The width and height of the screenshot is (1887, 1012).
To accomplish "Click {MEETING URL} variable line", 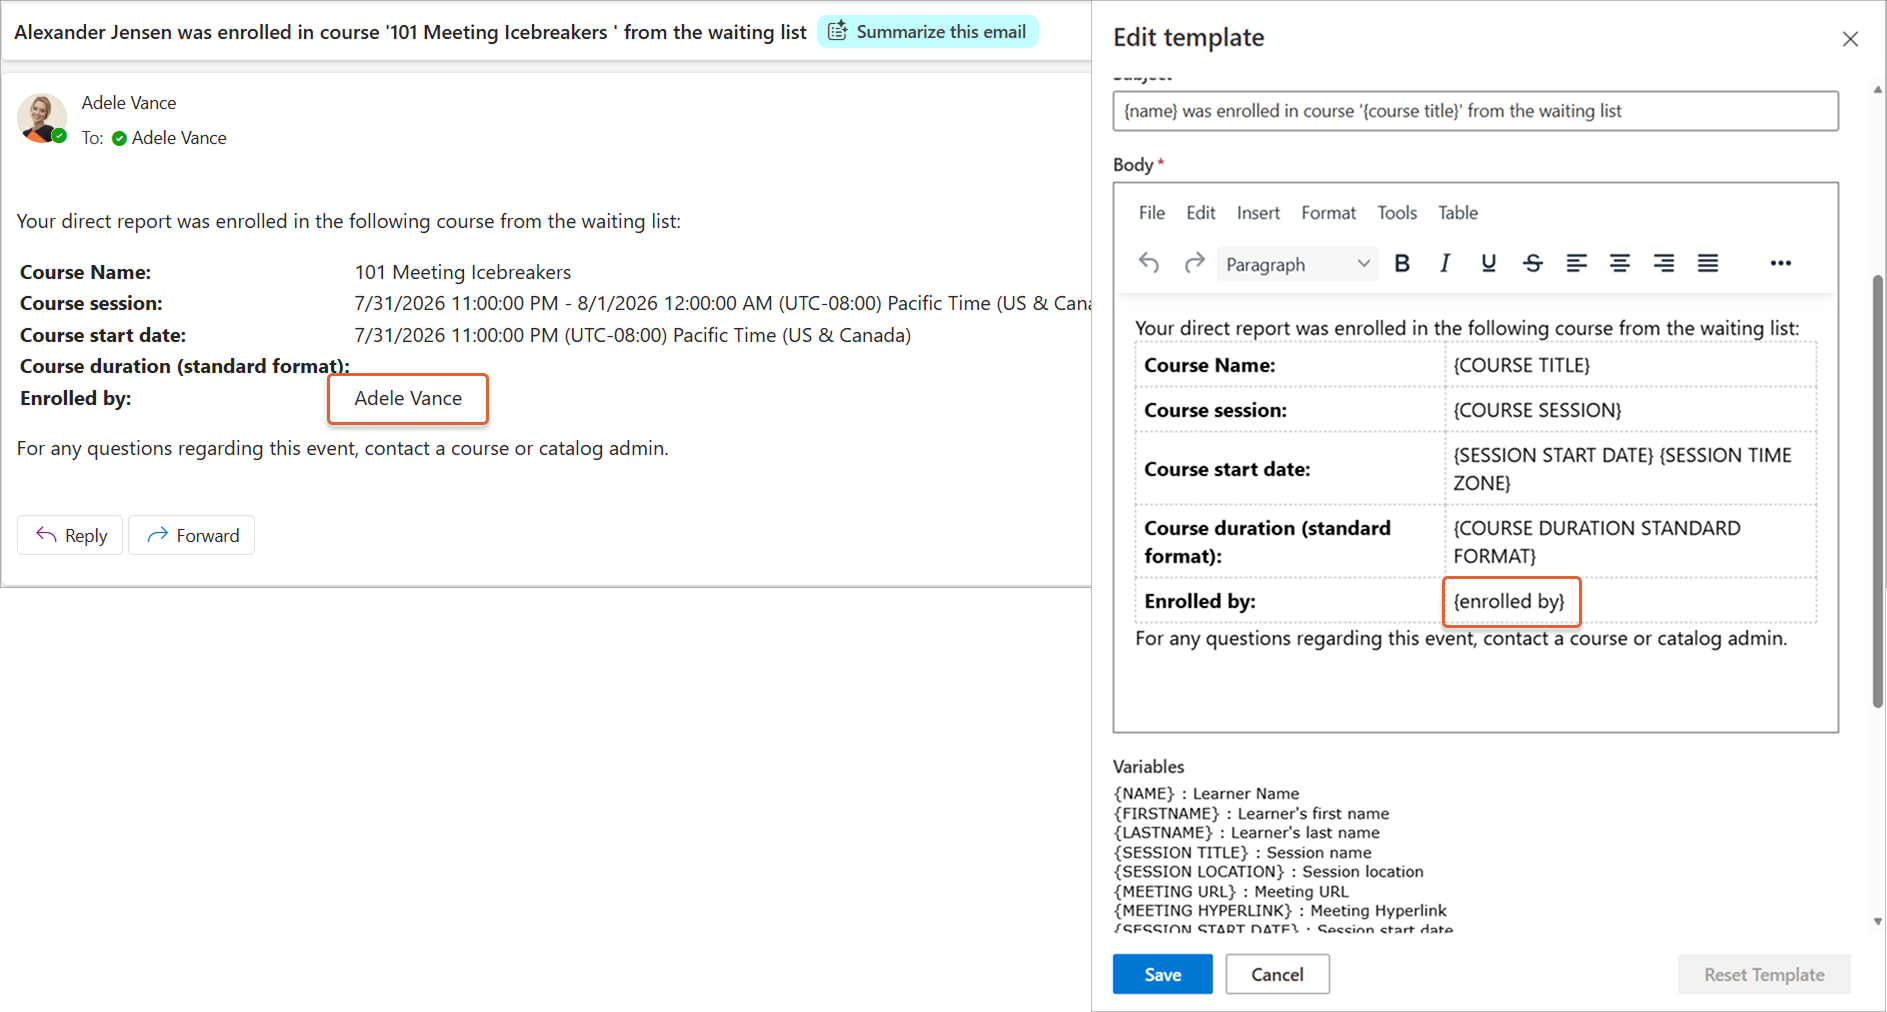I will pyautogui.click(x=1231, y=892).
